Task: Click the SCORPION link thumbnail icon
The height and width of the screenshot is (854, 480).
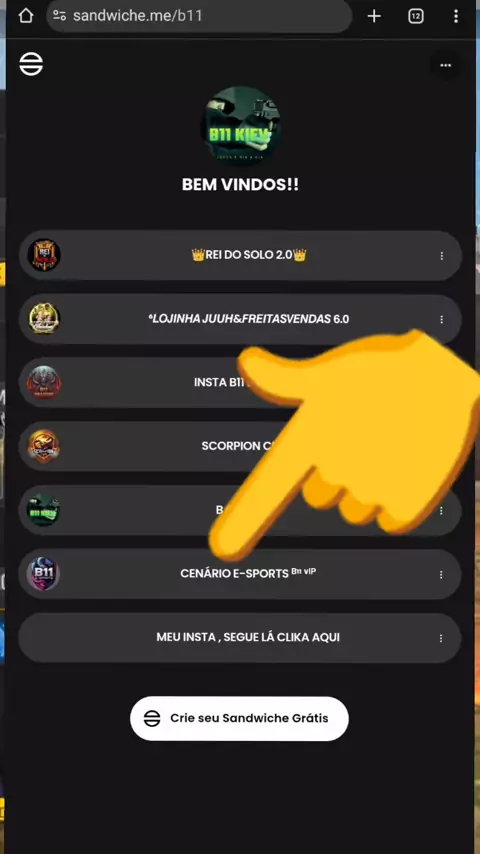Action: (44, 446)
